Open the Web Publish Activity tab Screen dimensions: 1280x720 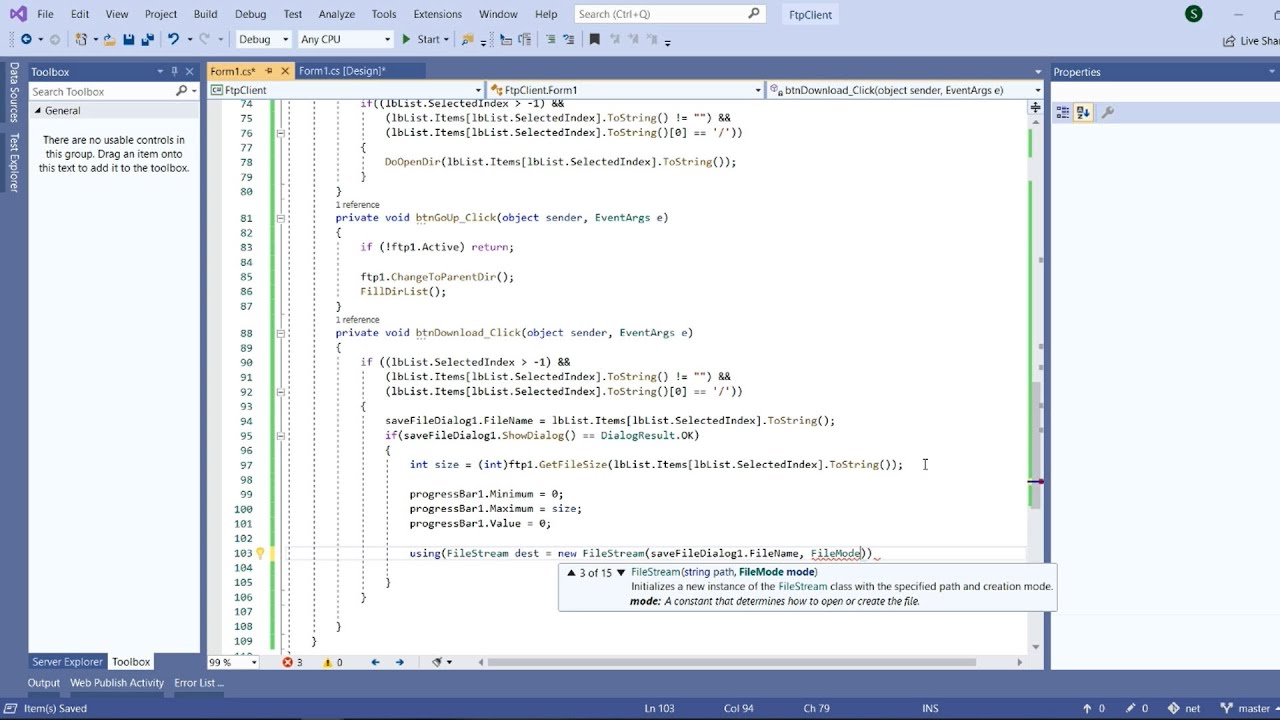coord(117,683)
